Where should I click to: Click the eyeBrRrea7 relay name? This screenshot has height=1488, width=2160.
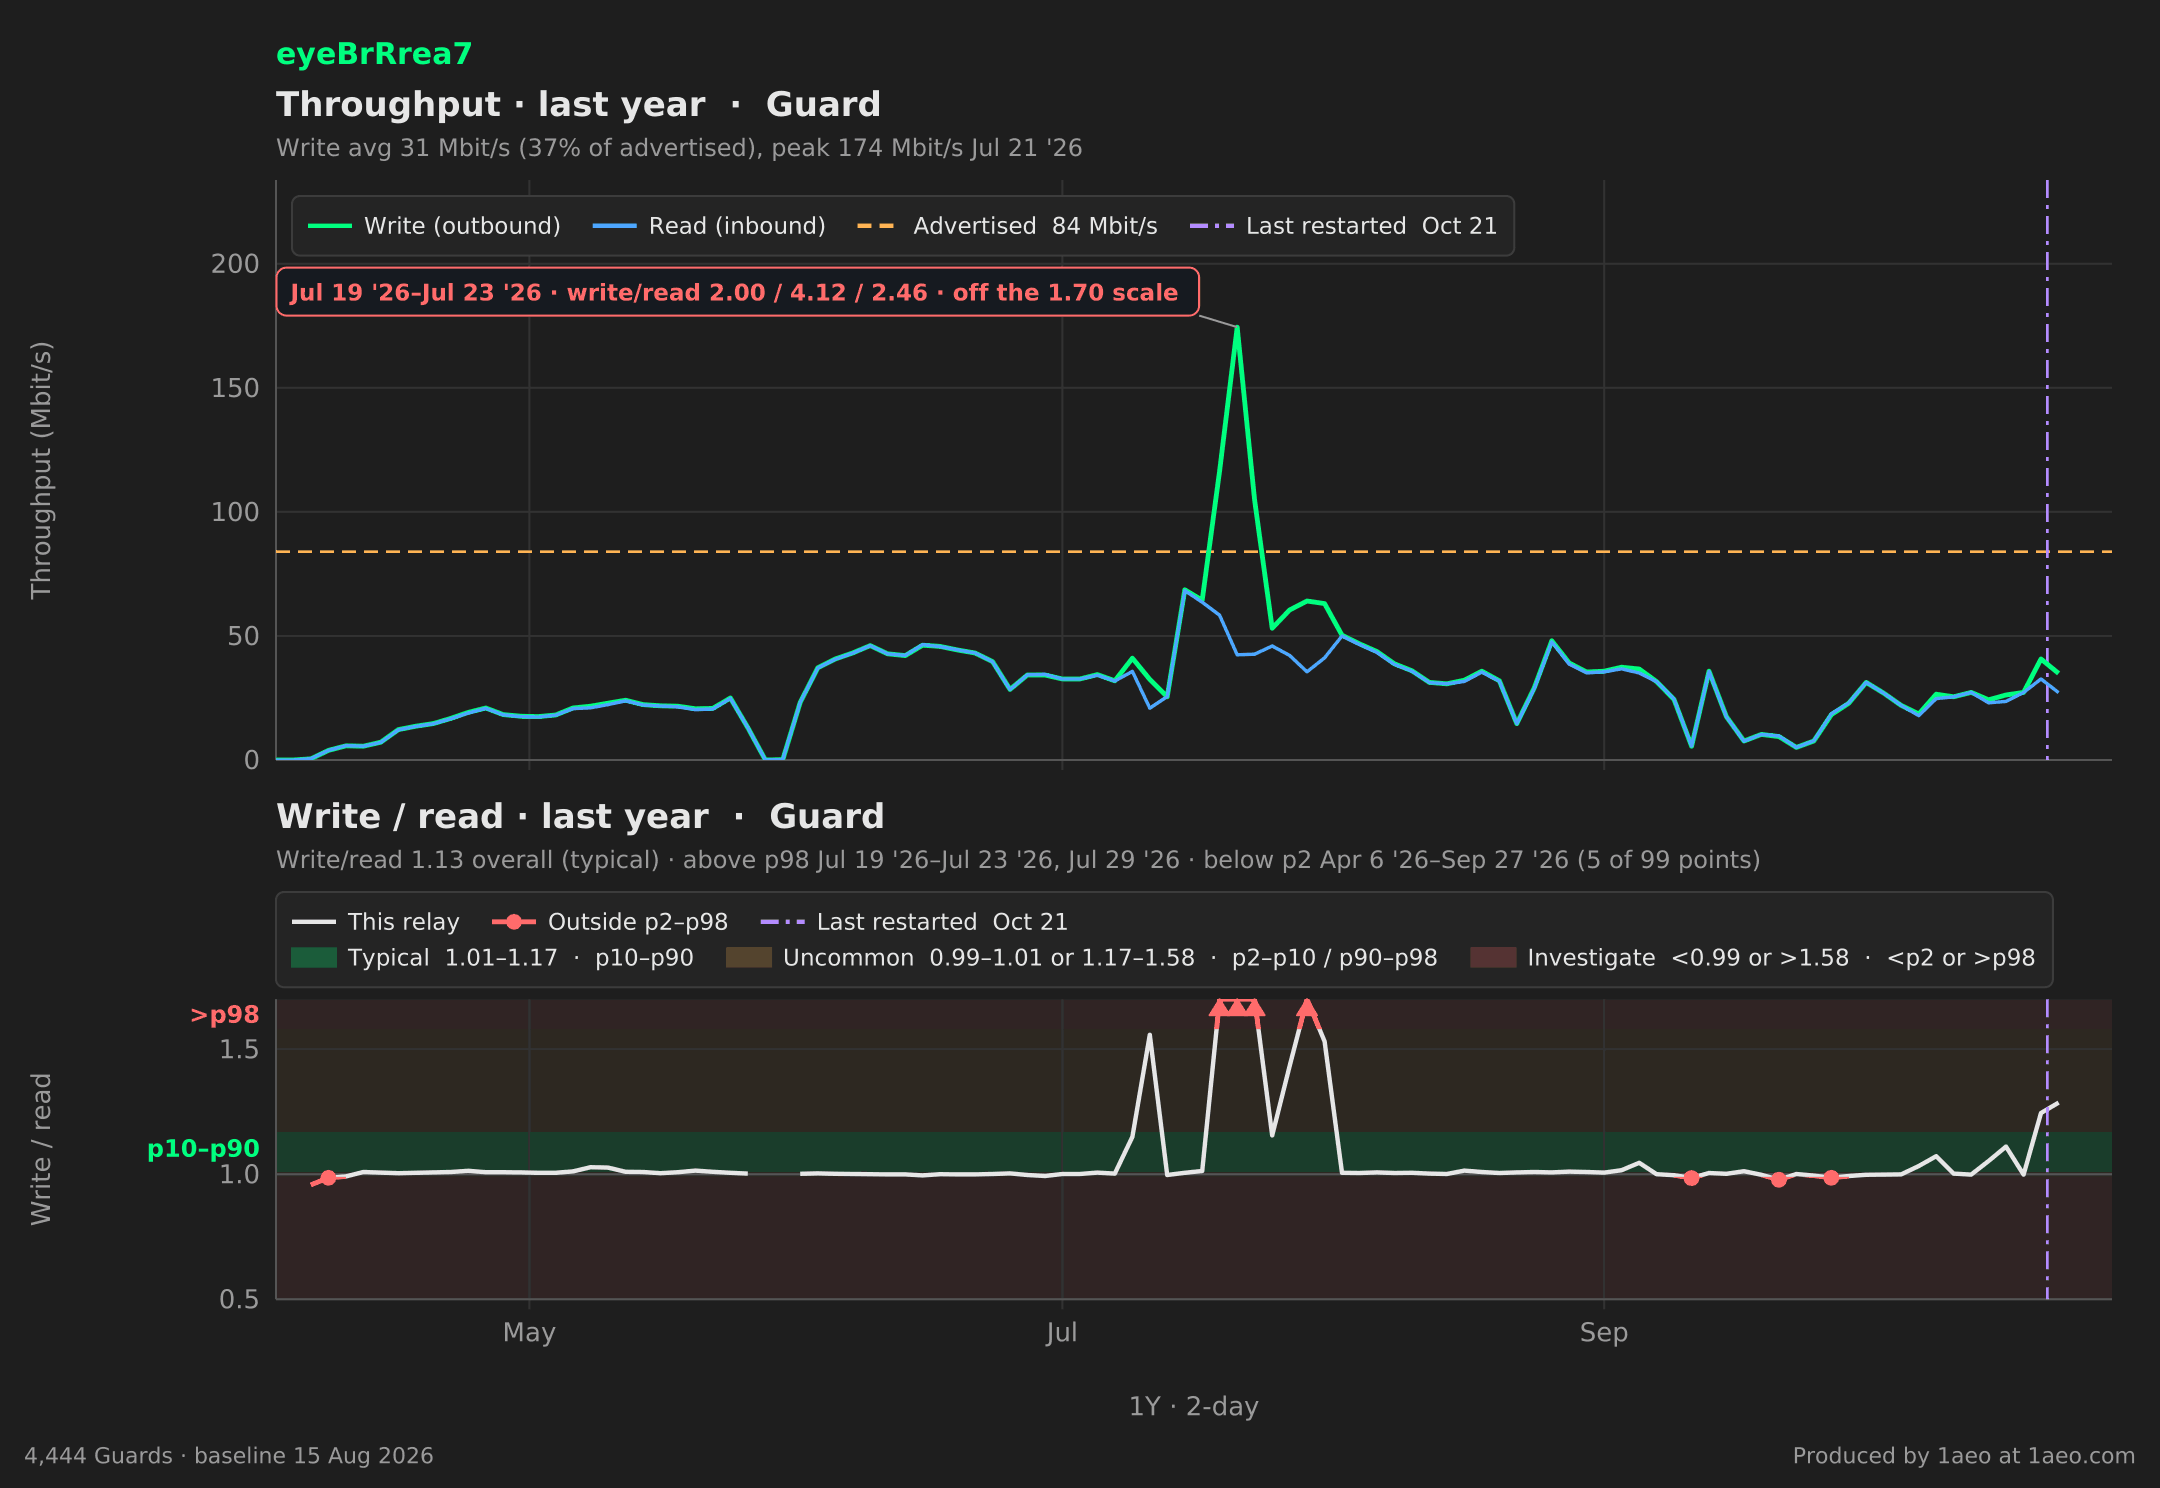(x=374, y=54)
